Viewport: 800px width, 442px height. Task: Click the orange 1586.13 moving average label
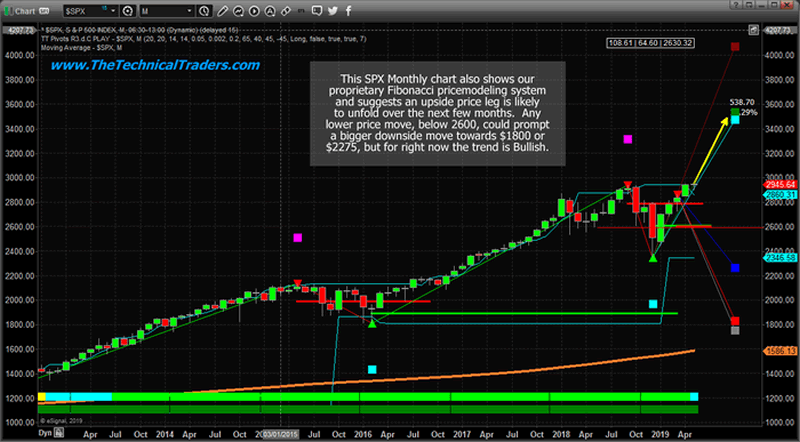point(780,351)
